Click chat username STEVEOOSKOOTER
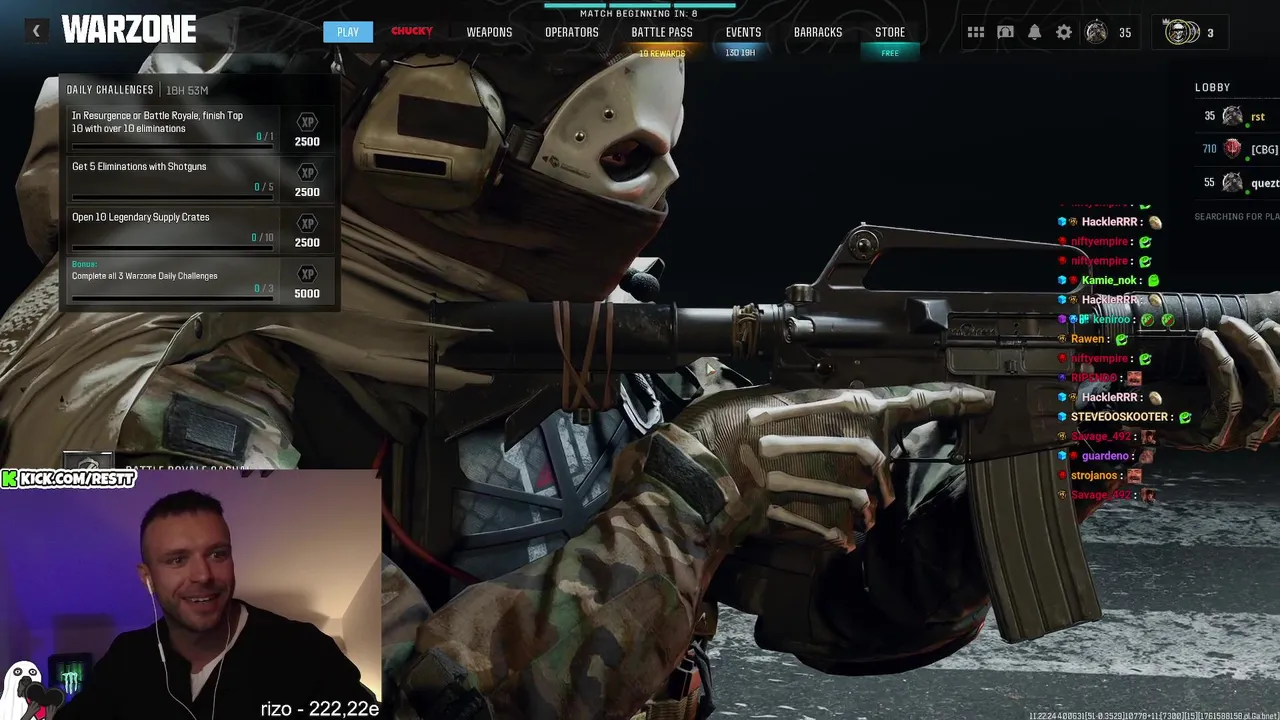 click(x=1120, y=417)
